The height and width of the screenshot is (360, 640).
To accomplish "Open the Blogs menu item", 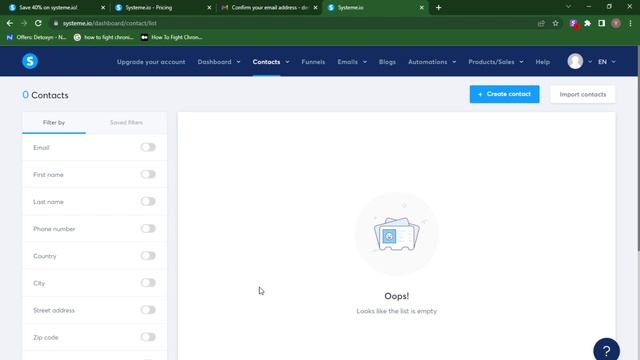I will click(x=387, y=62).
